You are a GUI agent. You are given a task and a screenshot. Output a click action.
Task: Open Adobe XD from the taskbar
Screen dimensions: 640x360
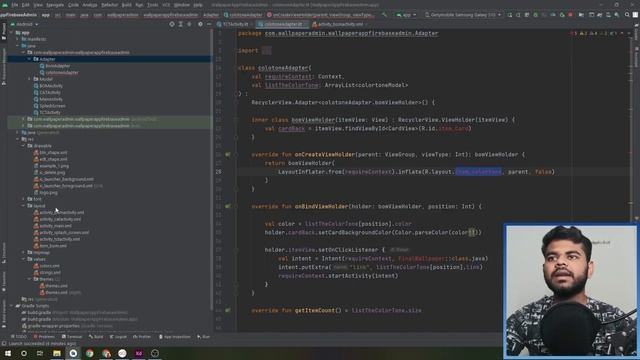click(x=138, y=353)
